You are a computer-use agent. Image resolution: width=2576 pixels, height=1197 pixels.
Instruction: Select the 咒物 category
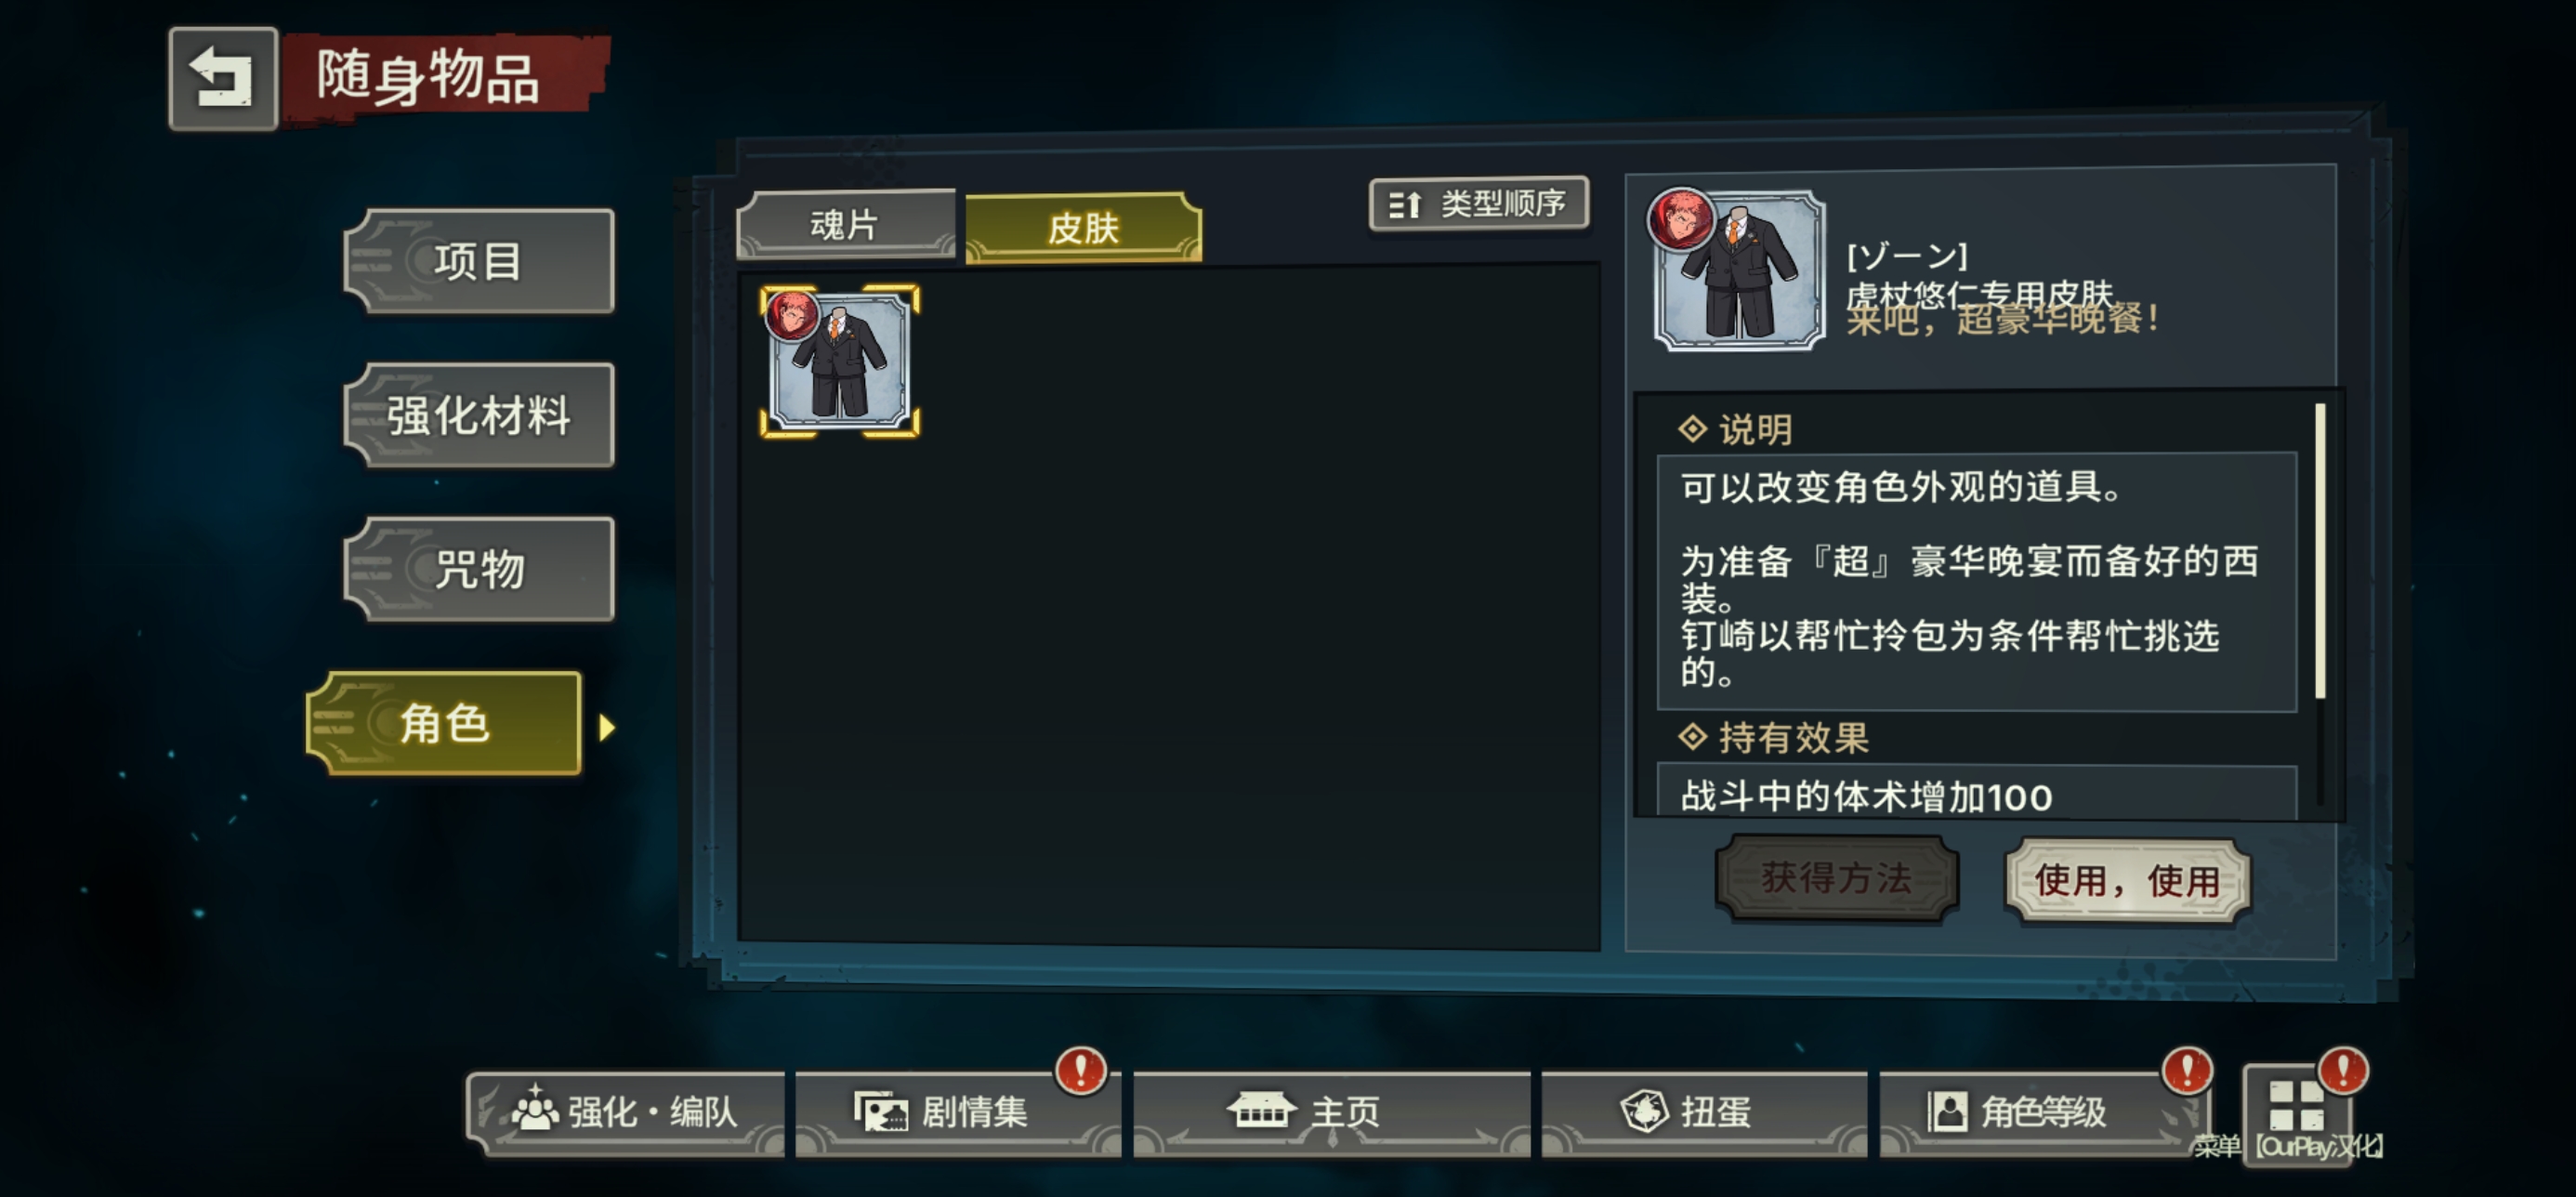tap(479, 569)
